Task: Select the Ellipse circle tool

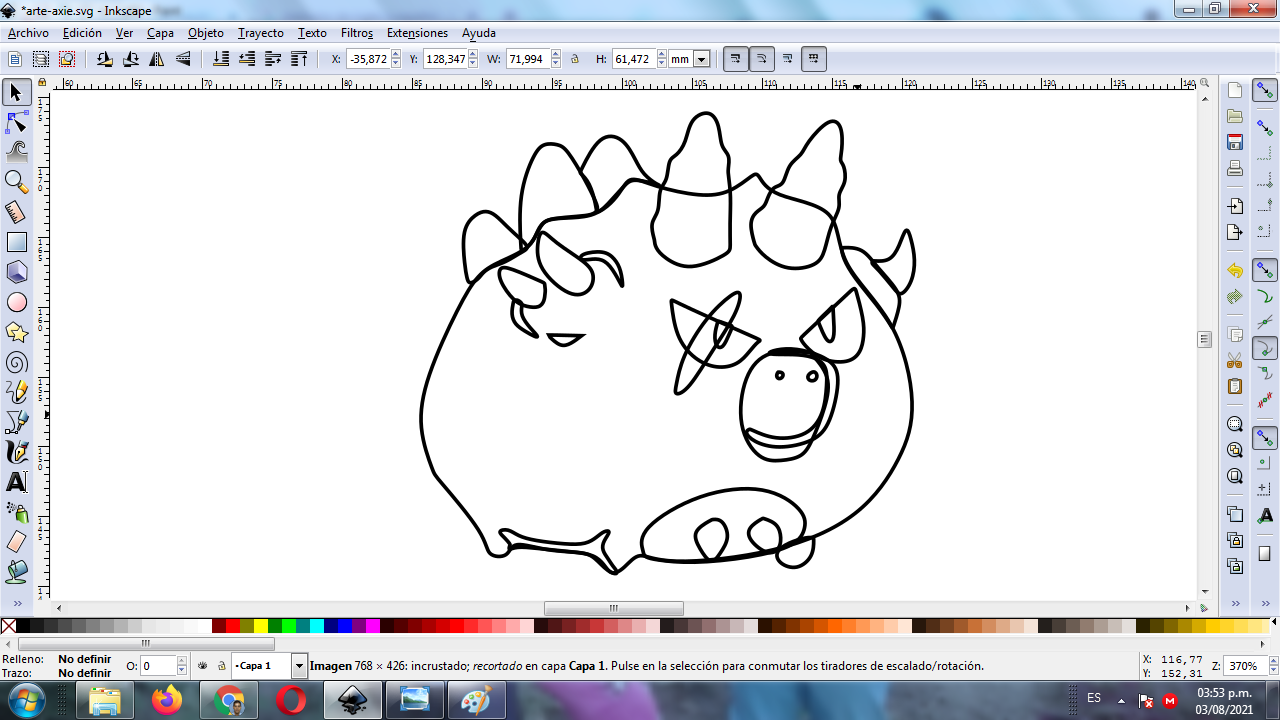Action: (x=16, y=302)
